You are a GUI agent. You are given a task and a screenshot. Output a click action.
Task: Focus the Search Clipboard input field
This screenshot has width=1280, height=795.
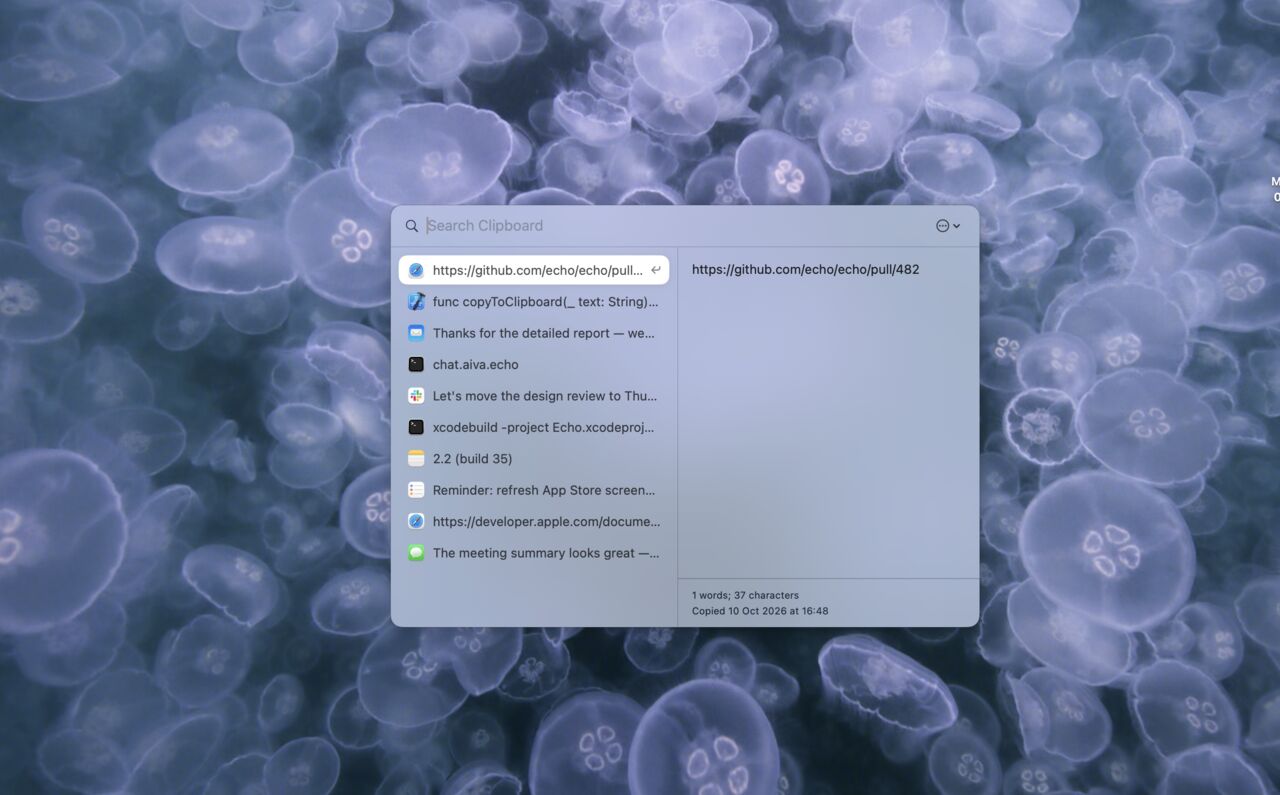pos(677,226)
